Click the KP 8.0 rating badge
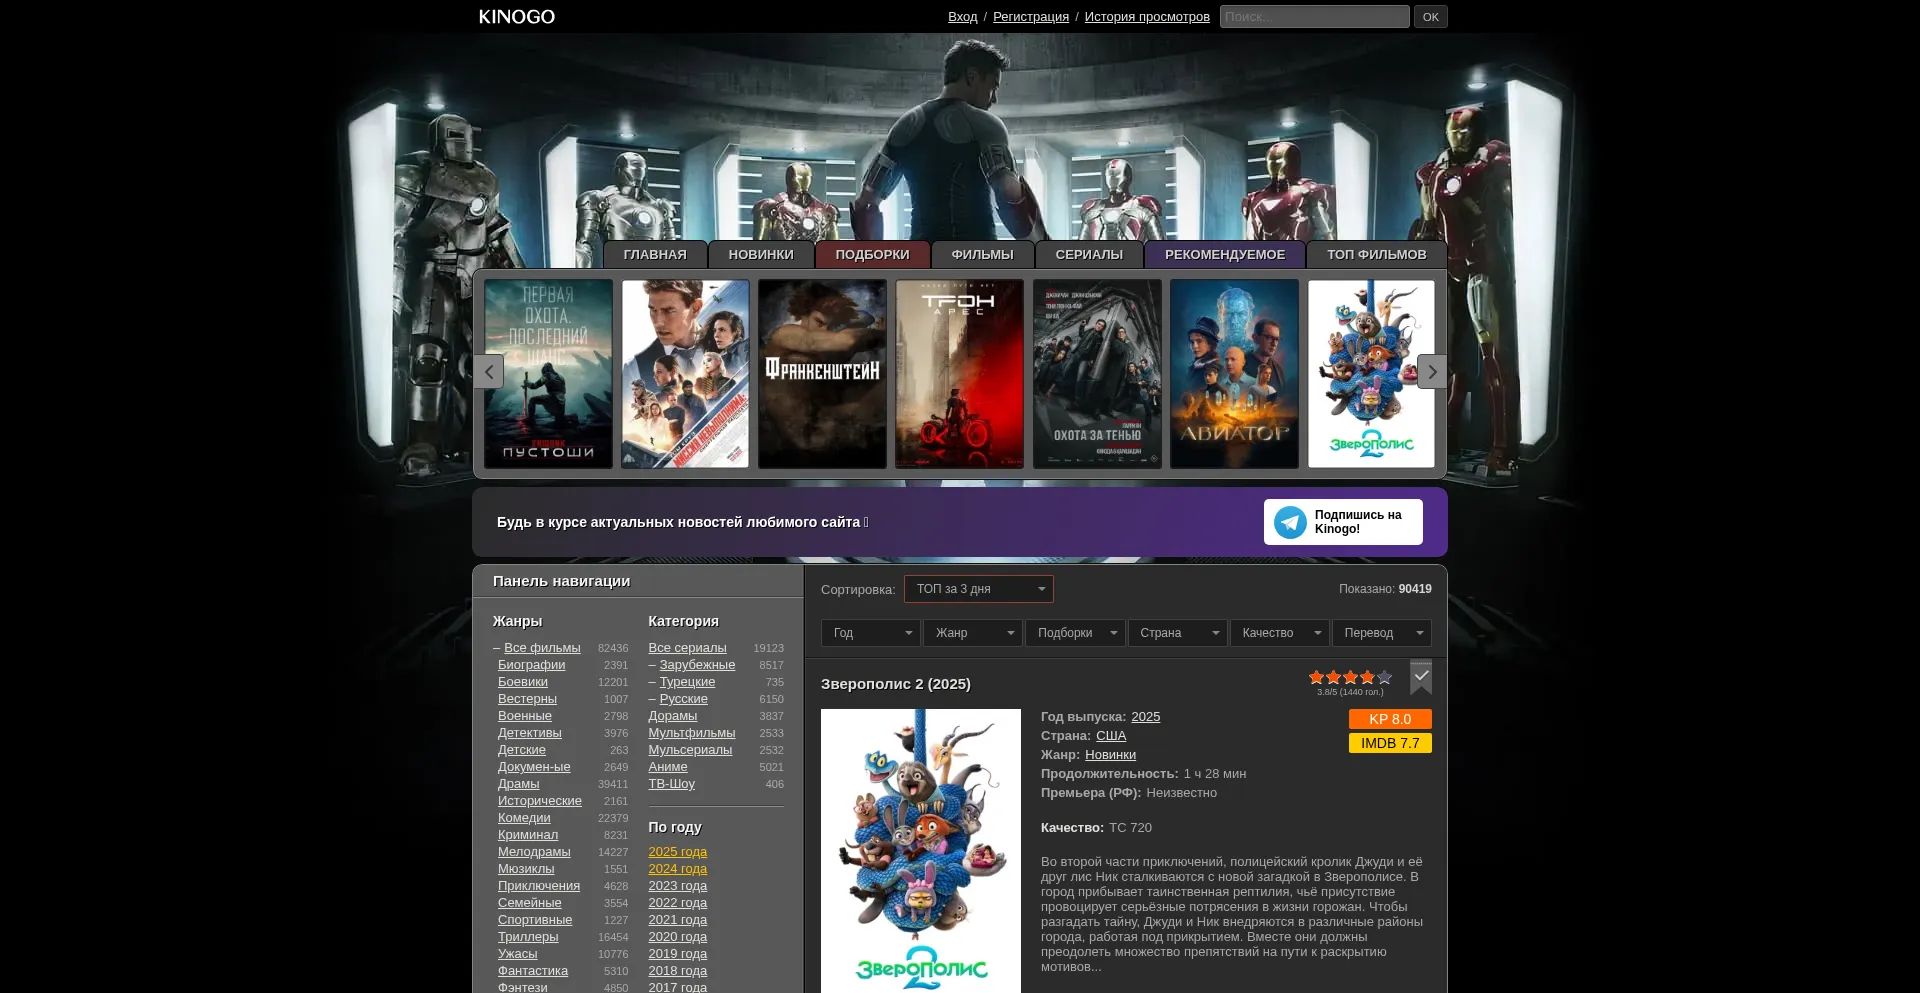The image size is (1920, 993). coord(1390,719)
